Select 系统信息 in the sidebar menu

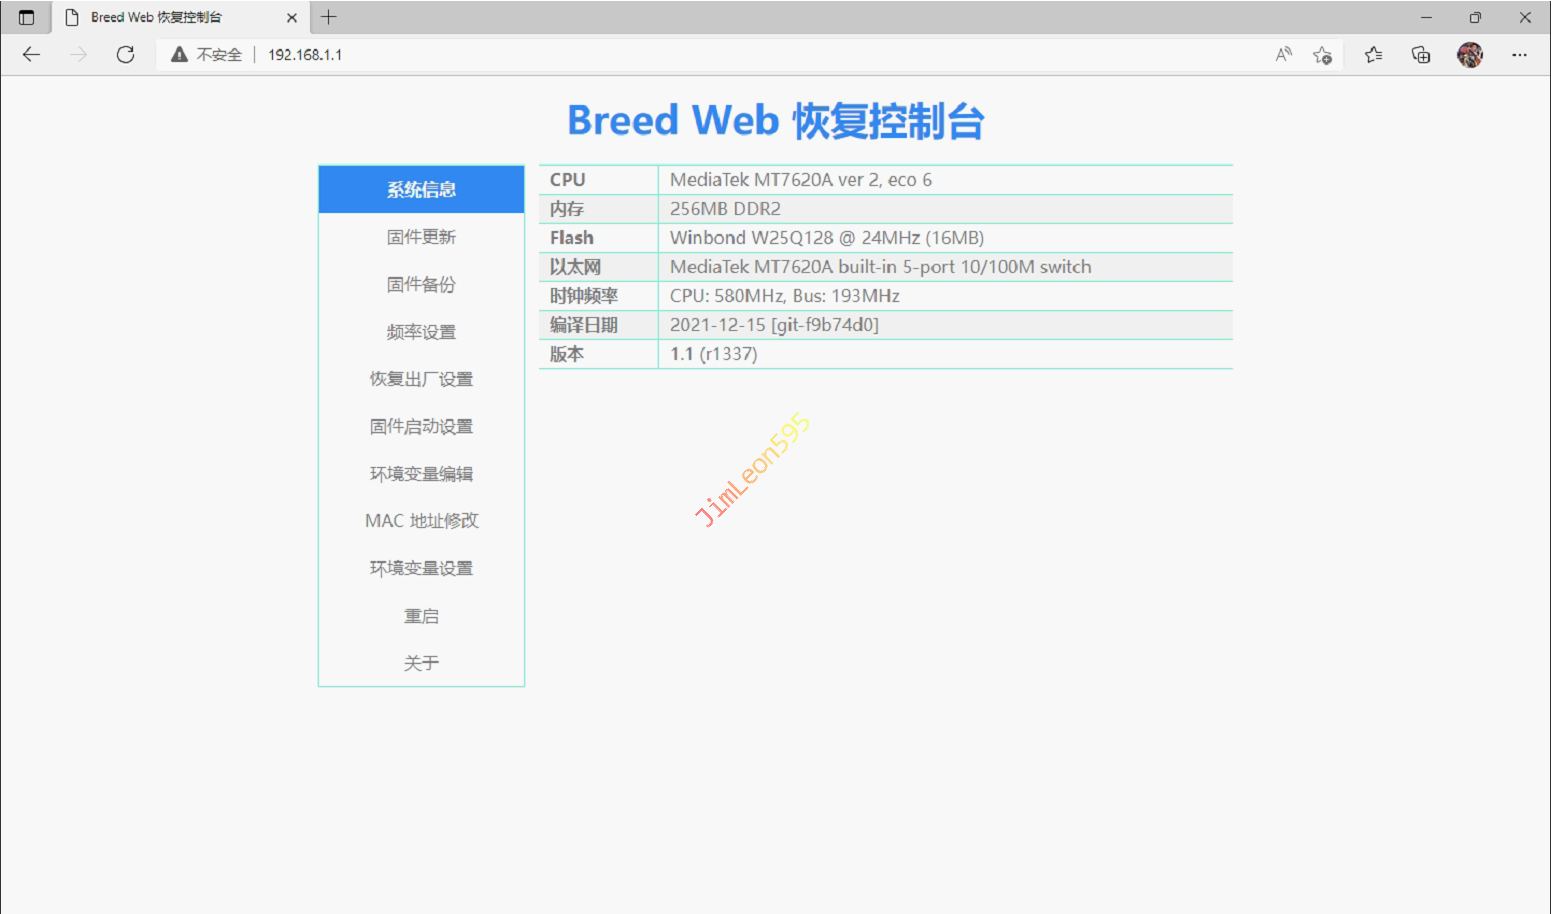coord(421,190)
